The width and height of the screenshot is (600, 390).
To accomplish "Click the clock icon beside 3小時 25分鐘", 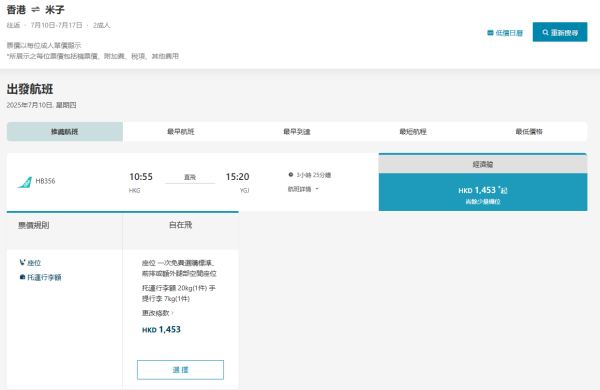I will pyautogui.click(x=291, y=175).
